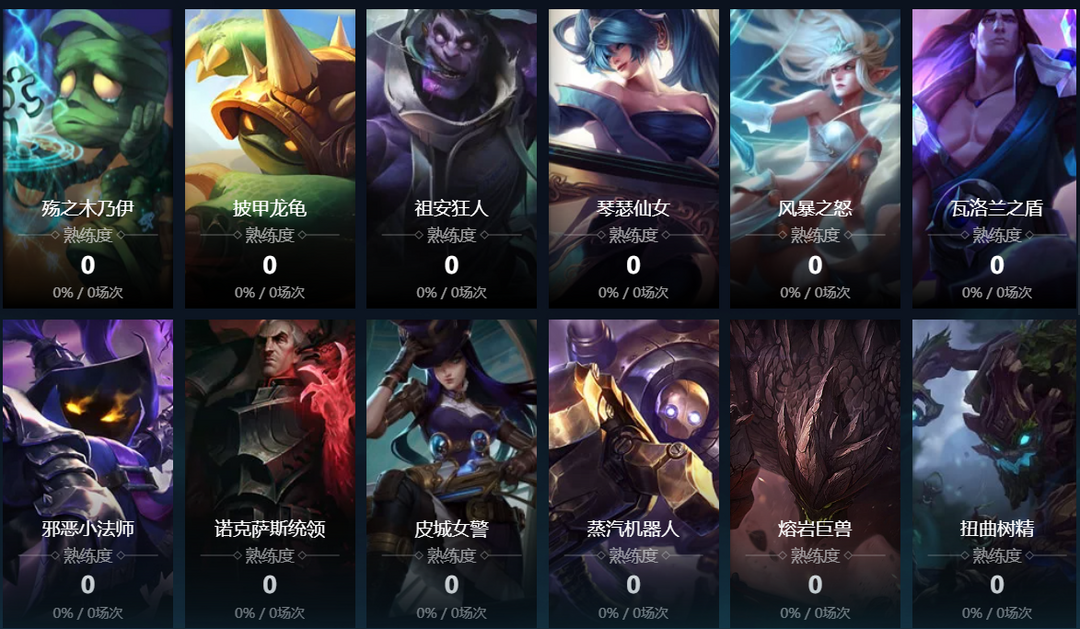Viewport: 1080px width, 629px height.
Task: Select the 殇之木乃伊 champion card
Action: click(x=87, y=158)
